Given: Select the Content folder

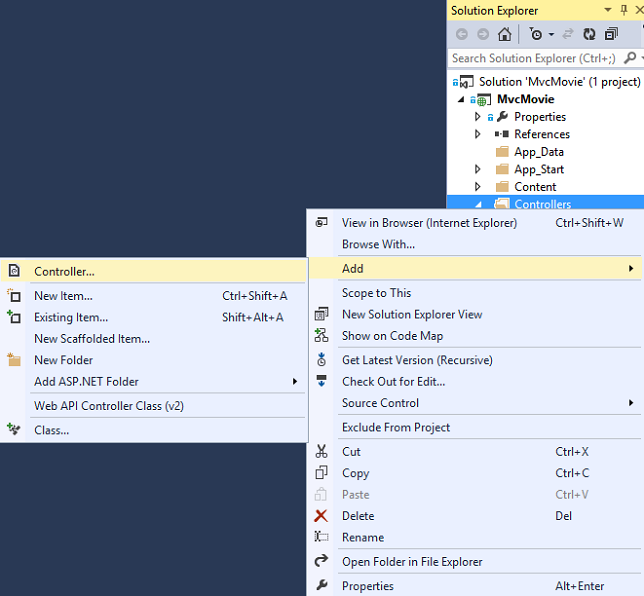Looking at the screenshot, I should 535,187.
